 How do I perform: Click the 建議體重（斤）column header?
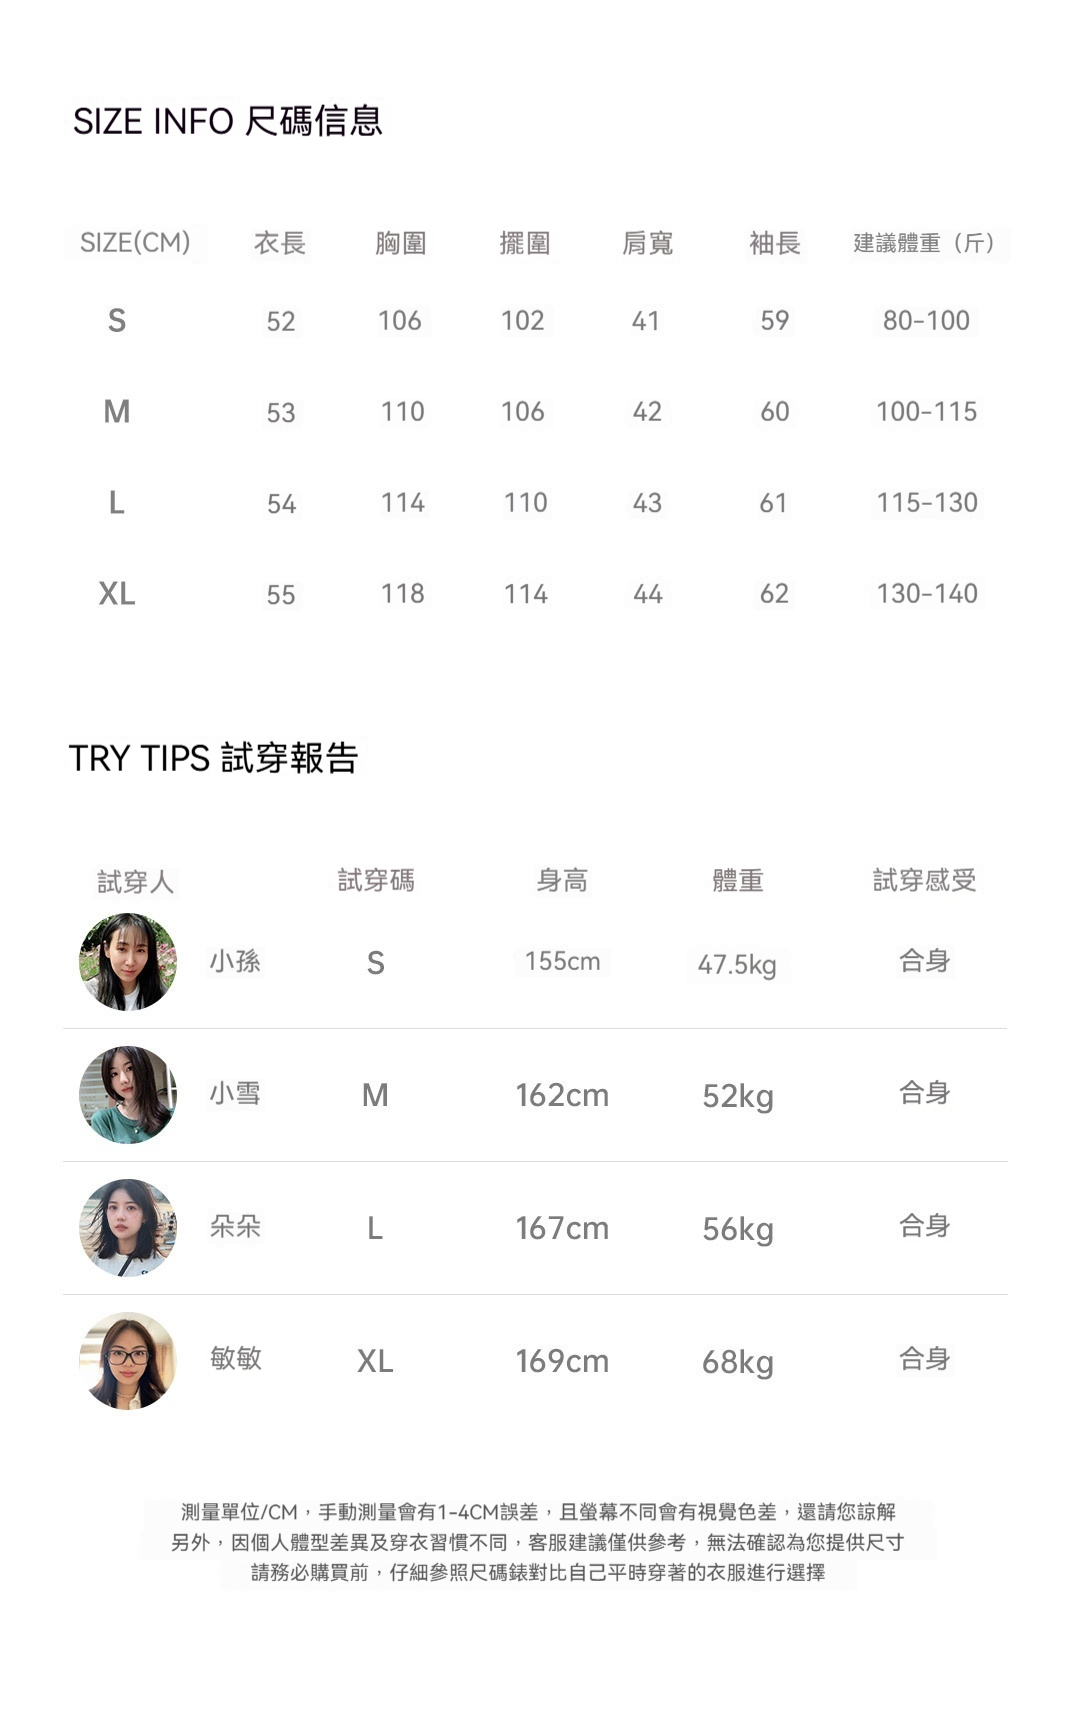point(927,243)
